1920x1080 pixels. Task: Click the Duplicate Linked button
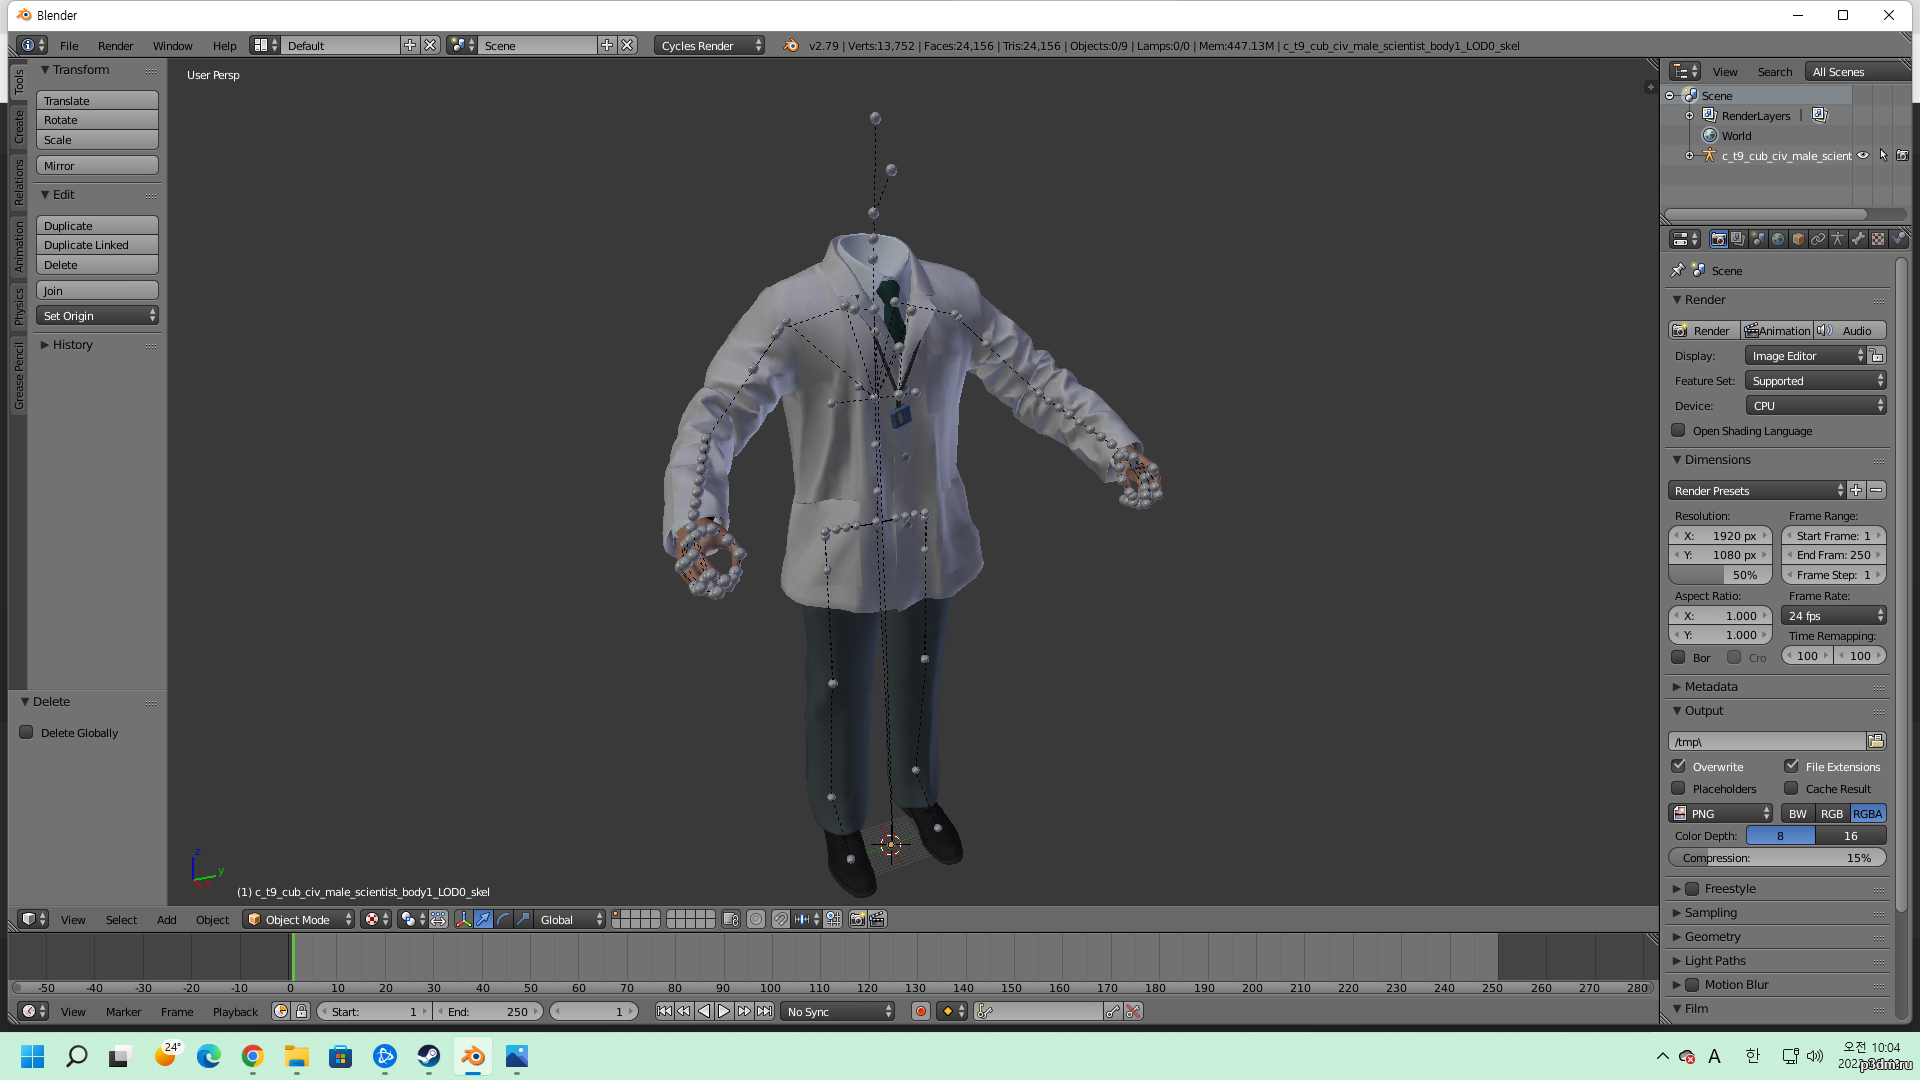click(97, 245)
